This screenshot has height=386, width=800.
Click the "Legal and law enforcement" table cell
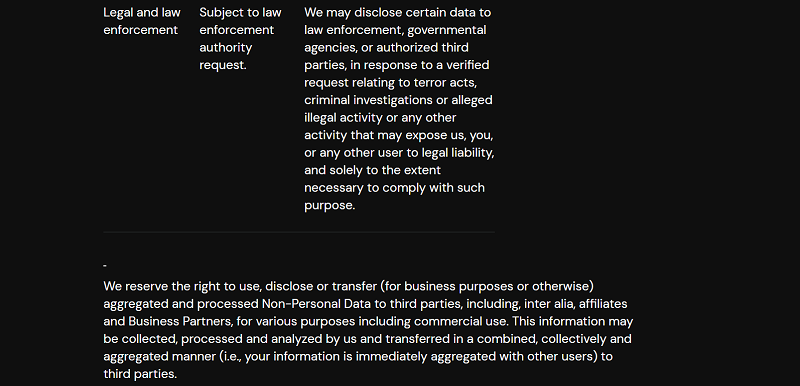coord(142,21)
